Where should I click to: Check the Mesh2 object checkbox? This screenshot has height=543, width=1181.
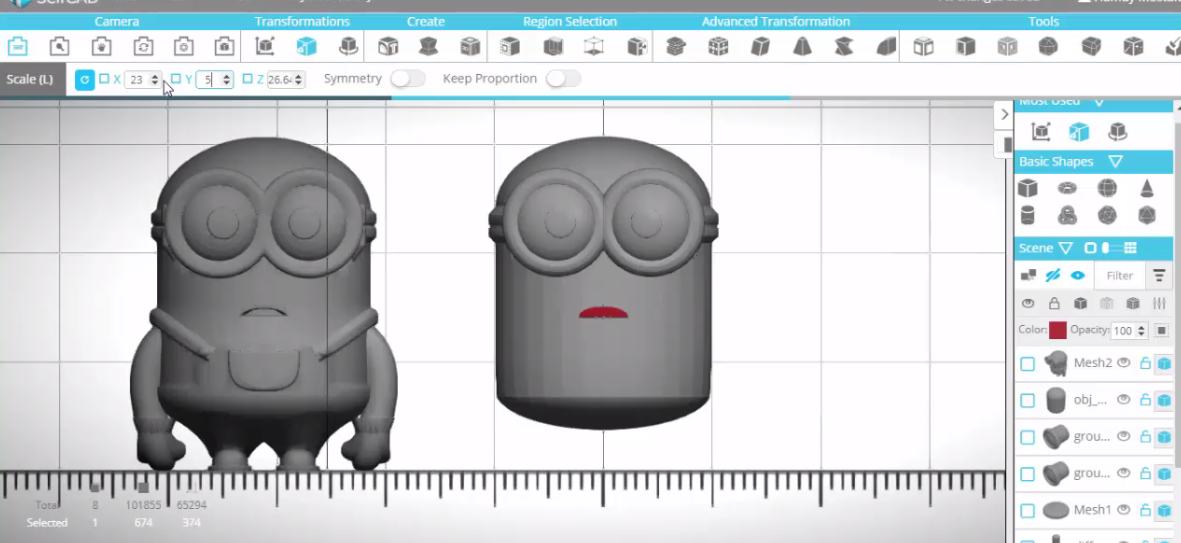point(1027,365)
